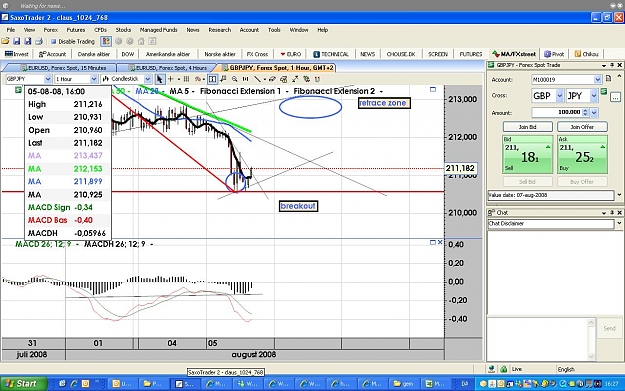Click the green S icon beside JPY
This screenshot has height=391, width=625.
[x=604, y=92]
